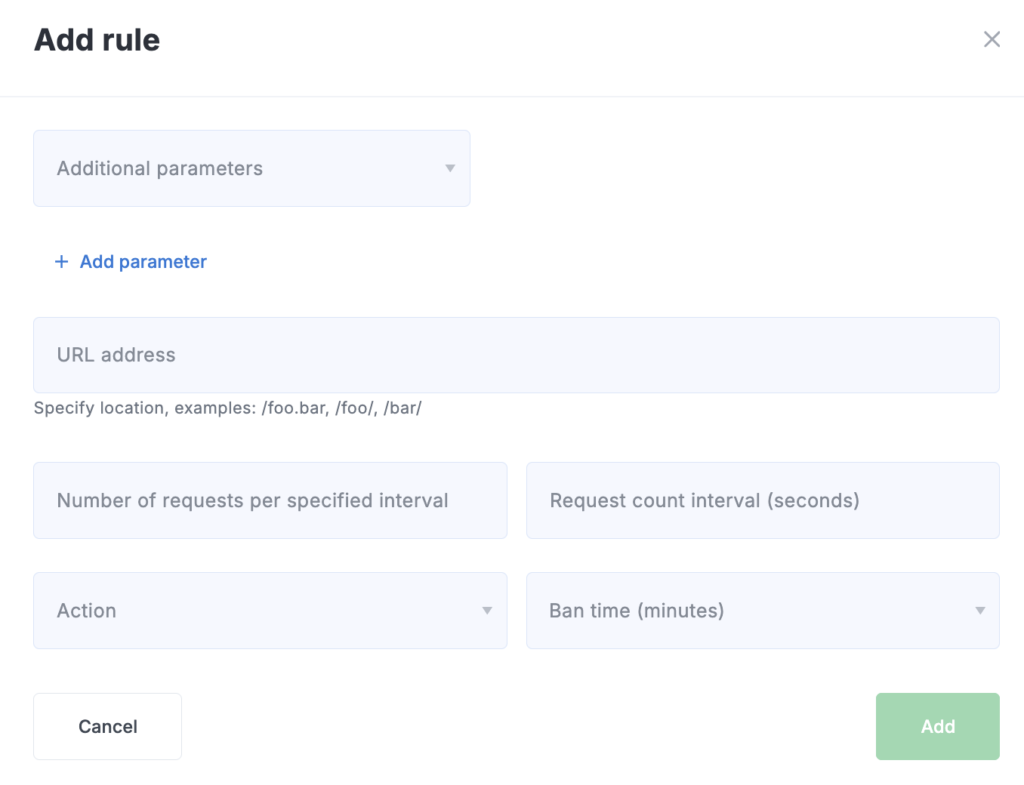1024x785 pixels.
Task: Click the Add parameter link
Action: click(x=143, y=262)
